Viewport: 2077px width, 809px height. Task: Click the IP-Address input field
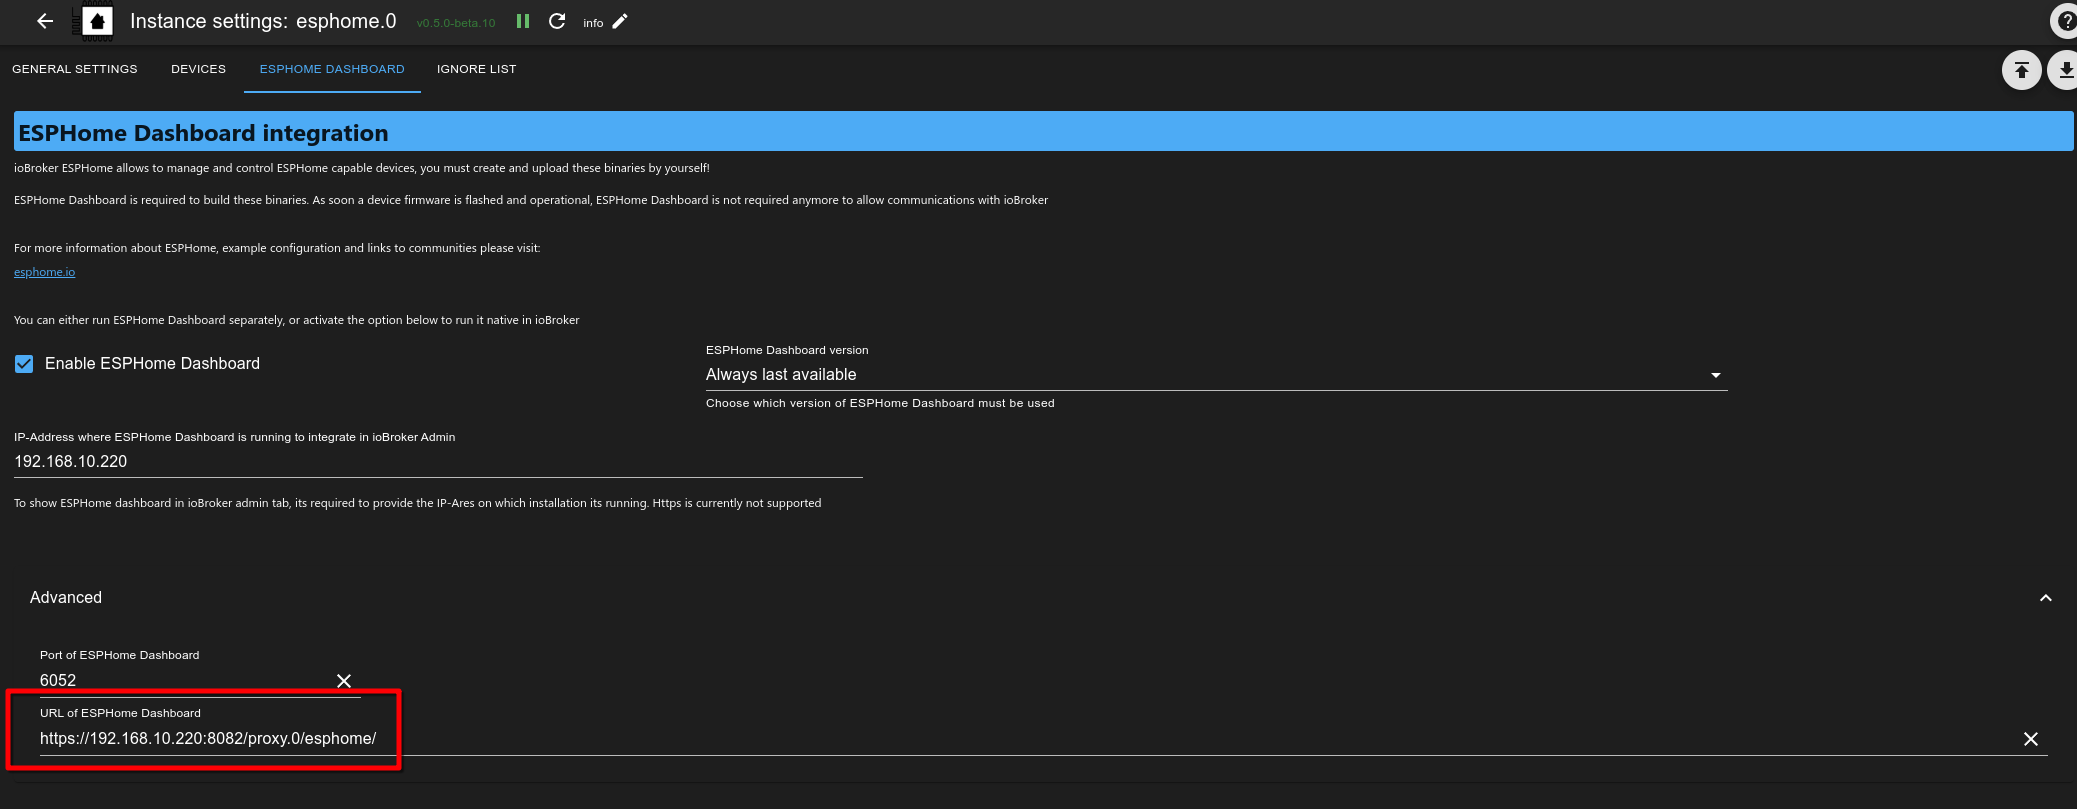[438, 462]
